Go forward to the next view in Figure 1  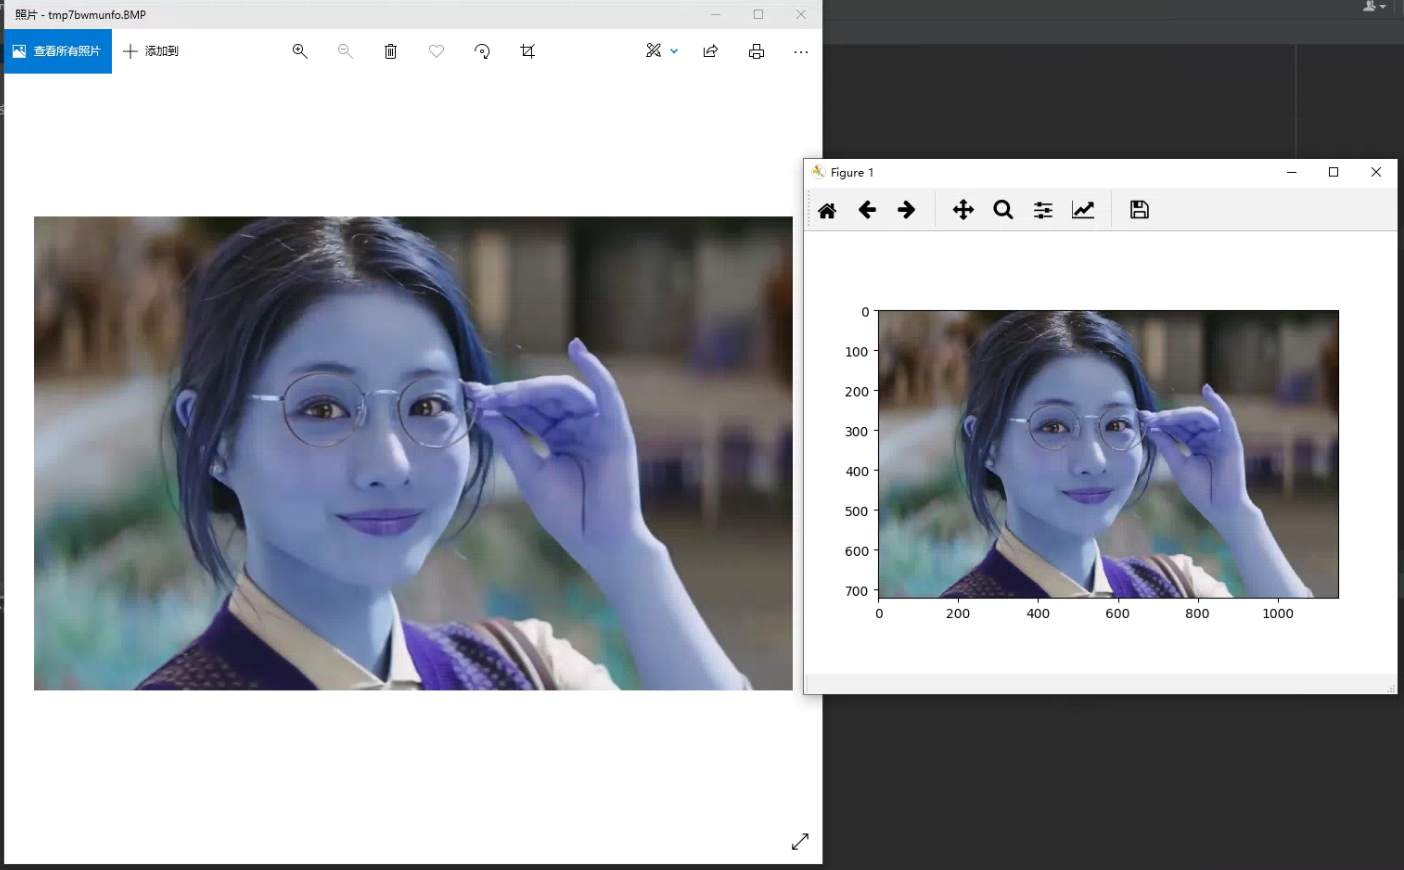[x=906, y=210]
